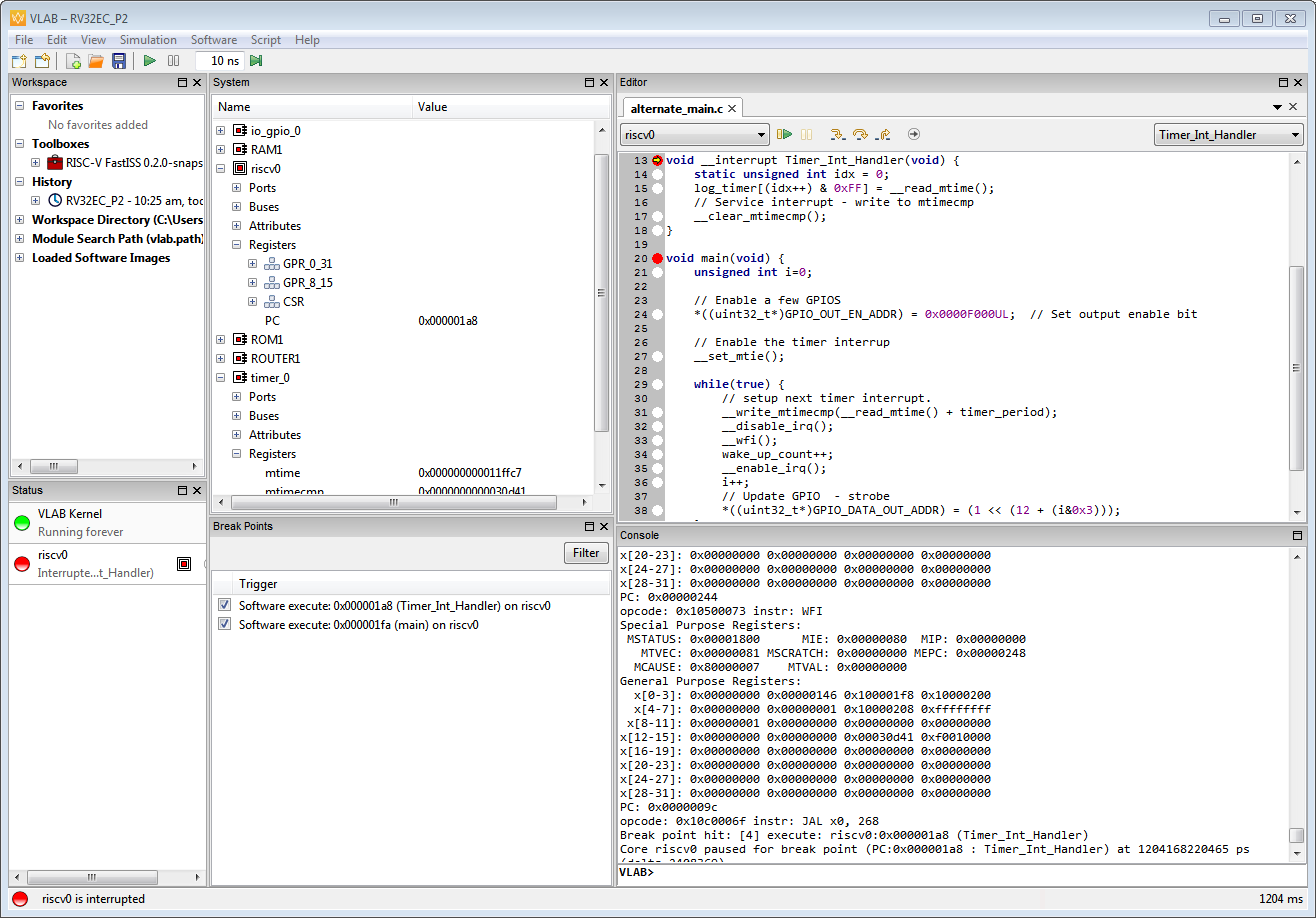The image size is (1316, 918).
Task: Disable the Timer_Int_Handler breakpoint checkbox
Action: tap(224, 605)
